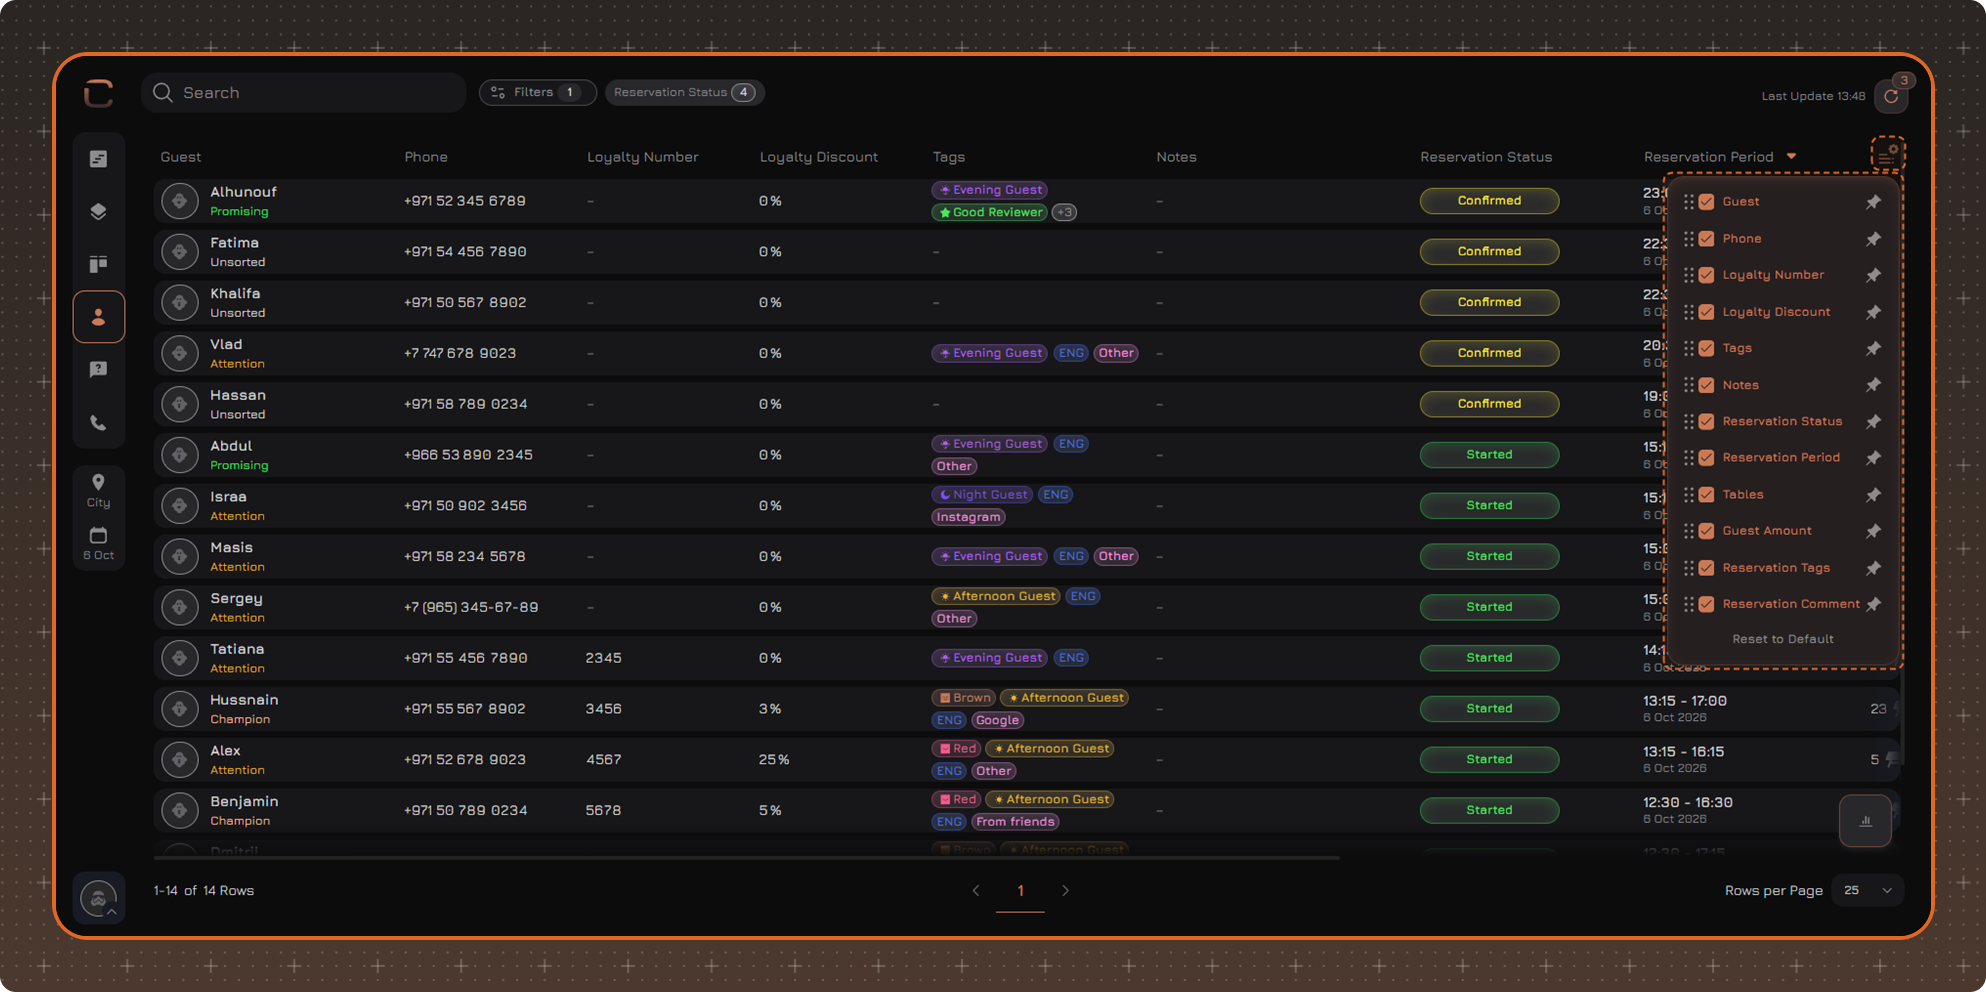Open the Reservation Status filter chip
Viewport: 1986px width, 992px height.
coord(685,92)
